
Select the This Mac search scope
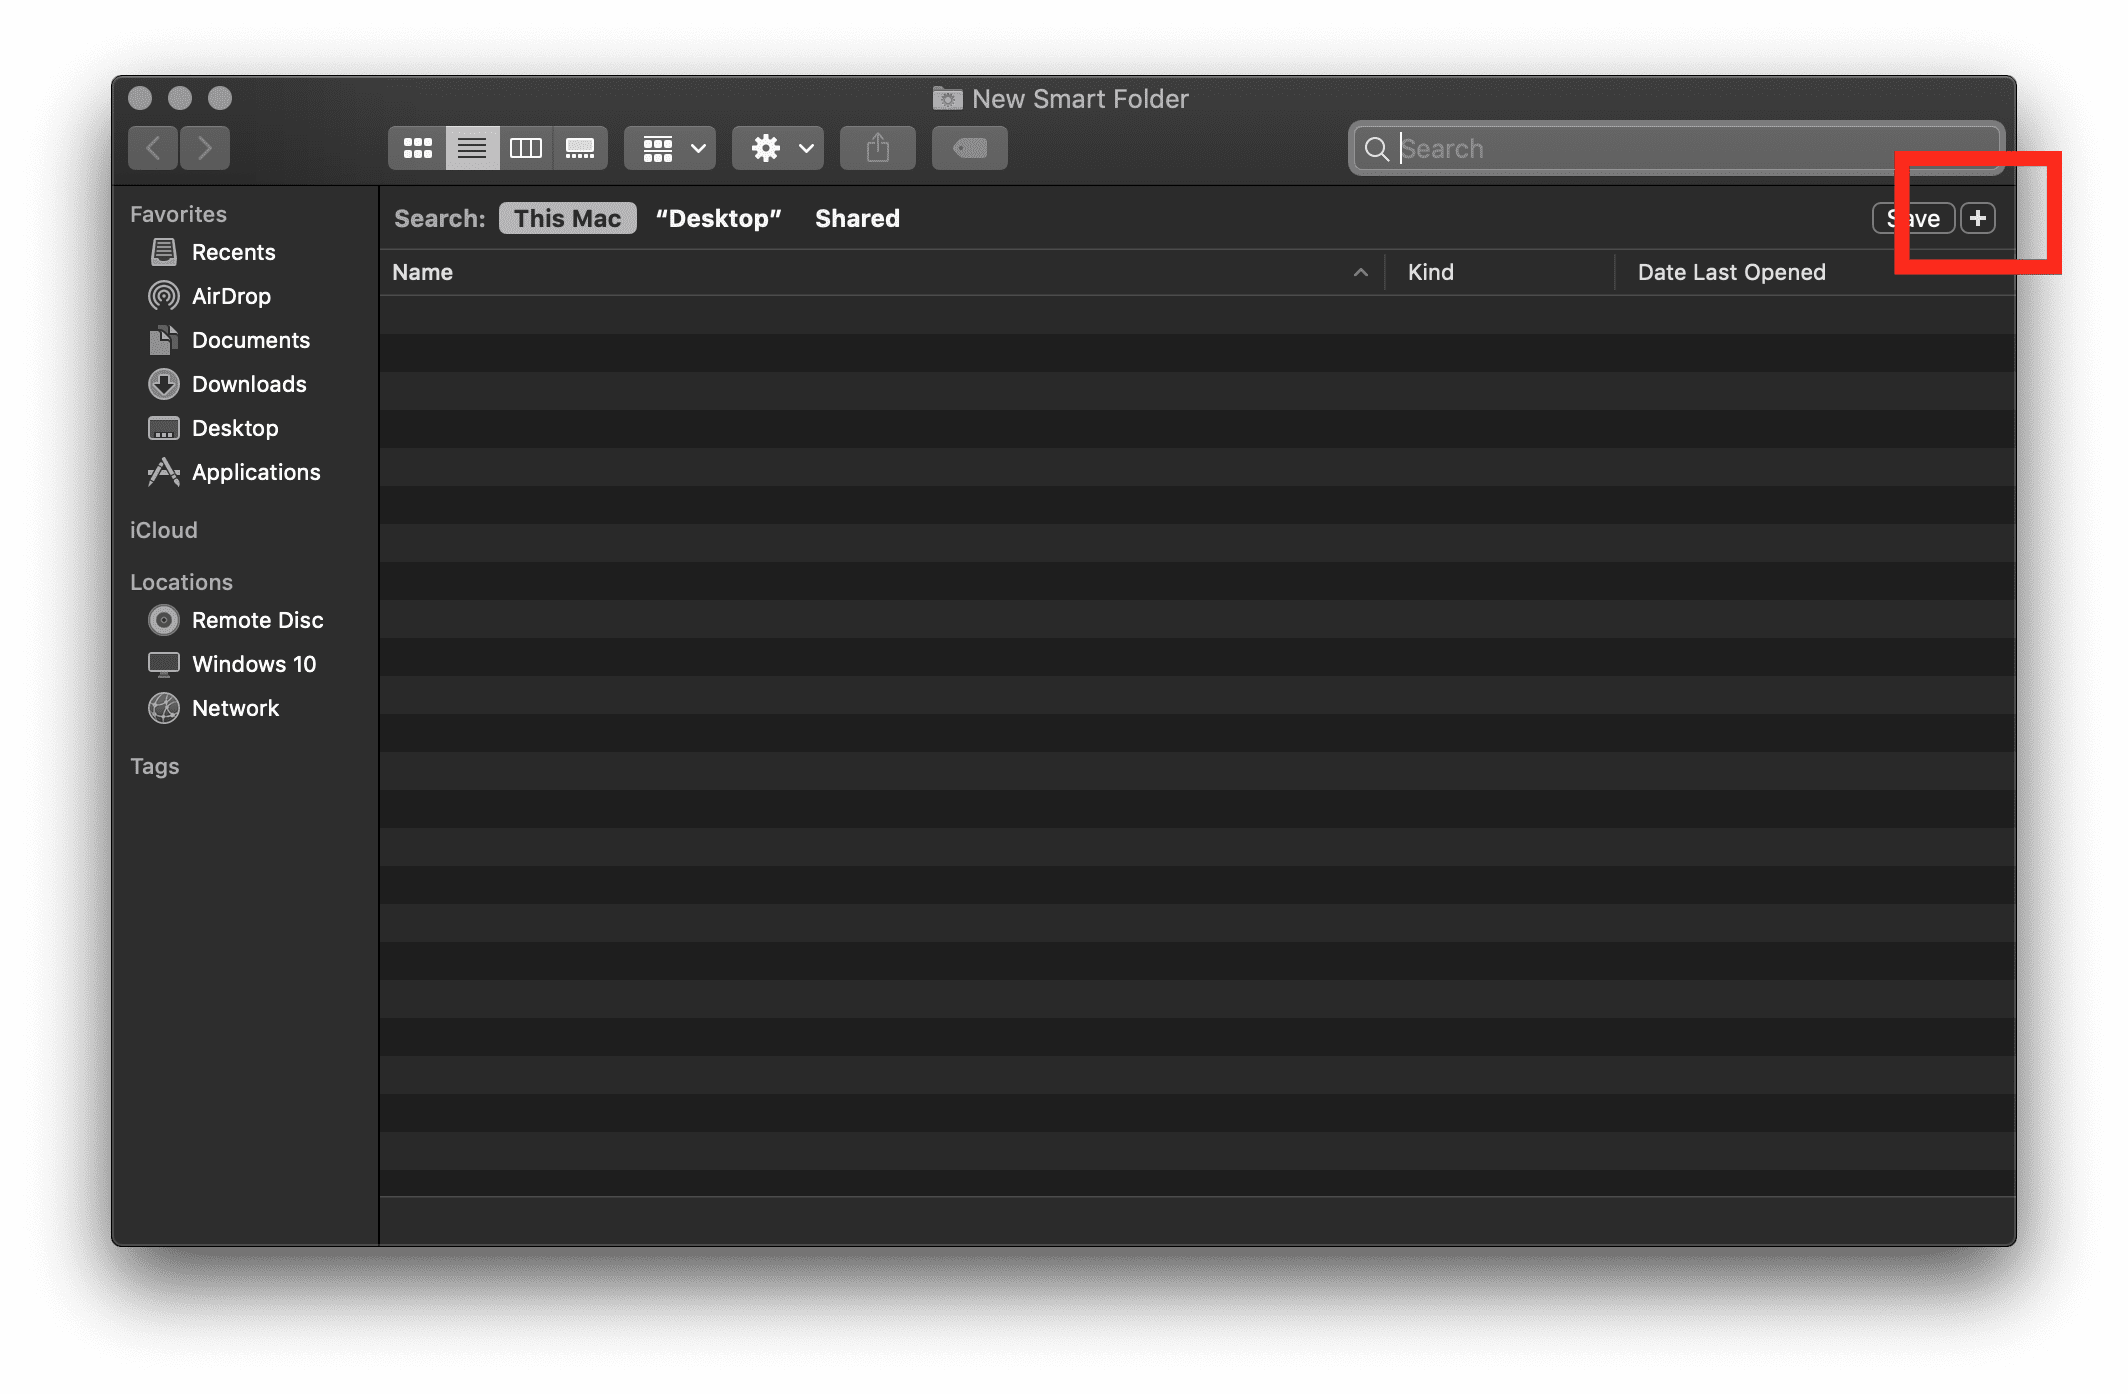coord(568,218)
